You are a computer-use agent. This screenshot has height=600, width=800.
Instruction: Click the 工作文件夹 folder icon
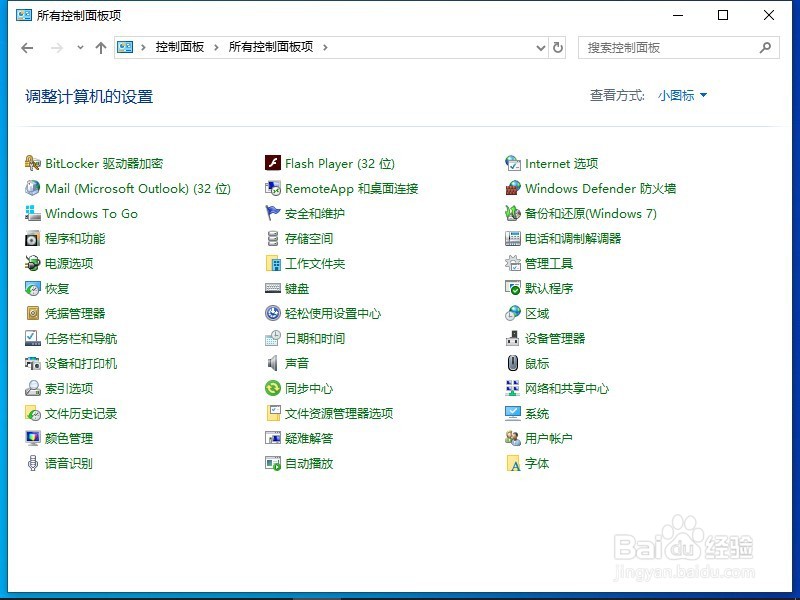click(x=273, y=263)
